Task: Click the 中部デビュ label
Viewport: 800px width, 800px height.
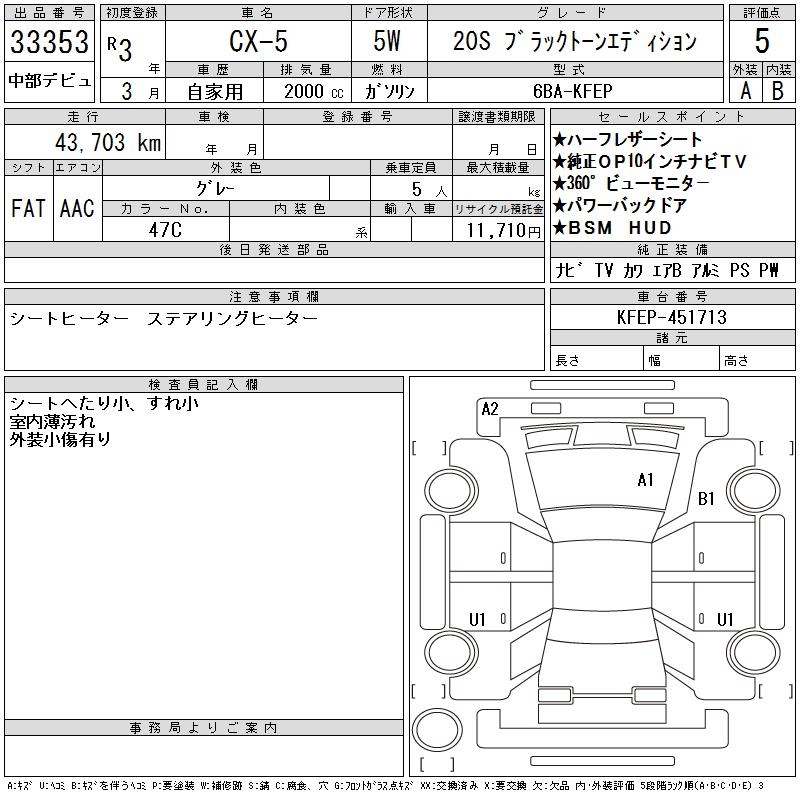Action: (49, 81)
